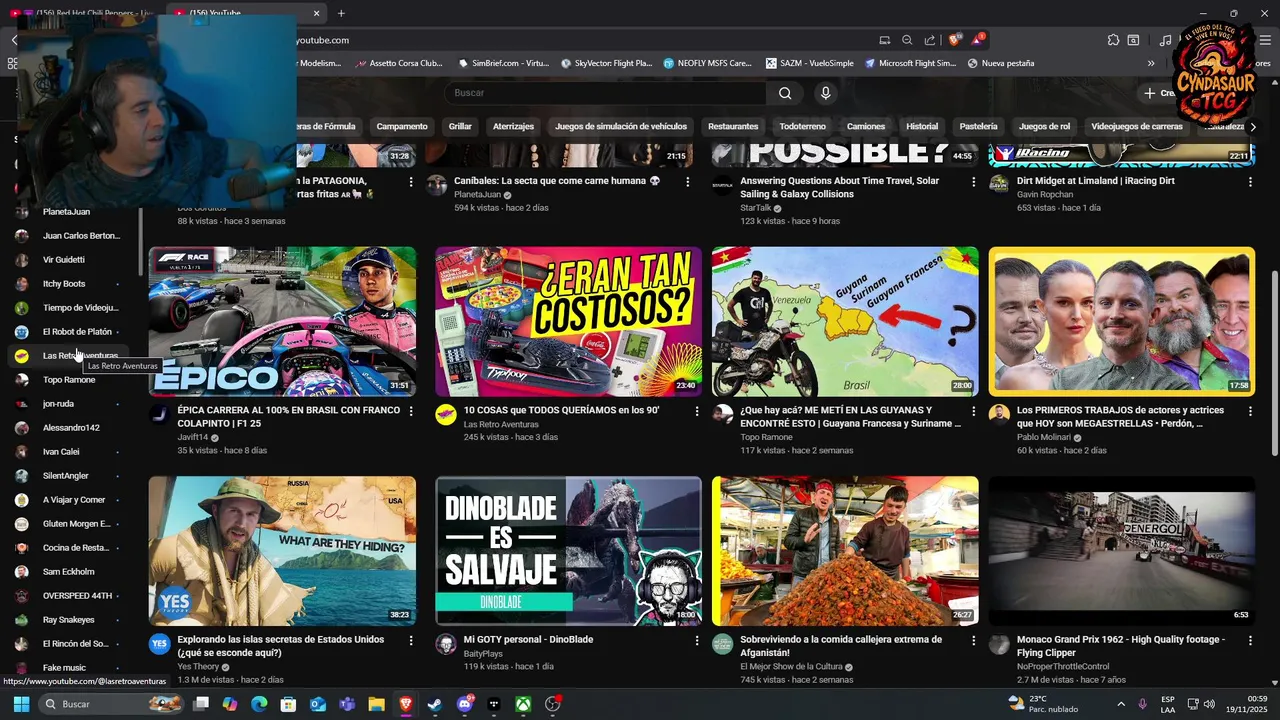Click the Las Retro Aventuras channel avatar beside the 10 COSAS video title

446,415
